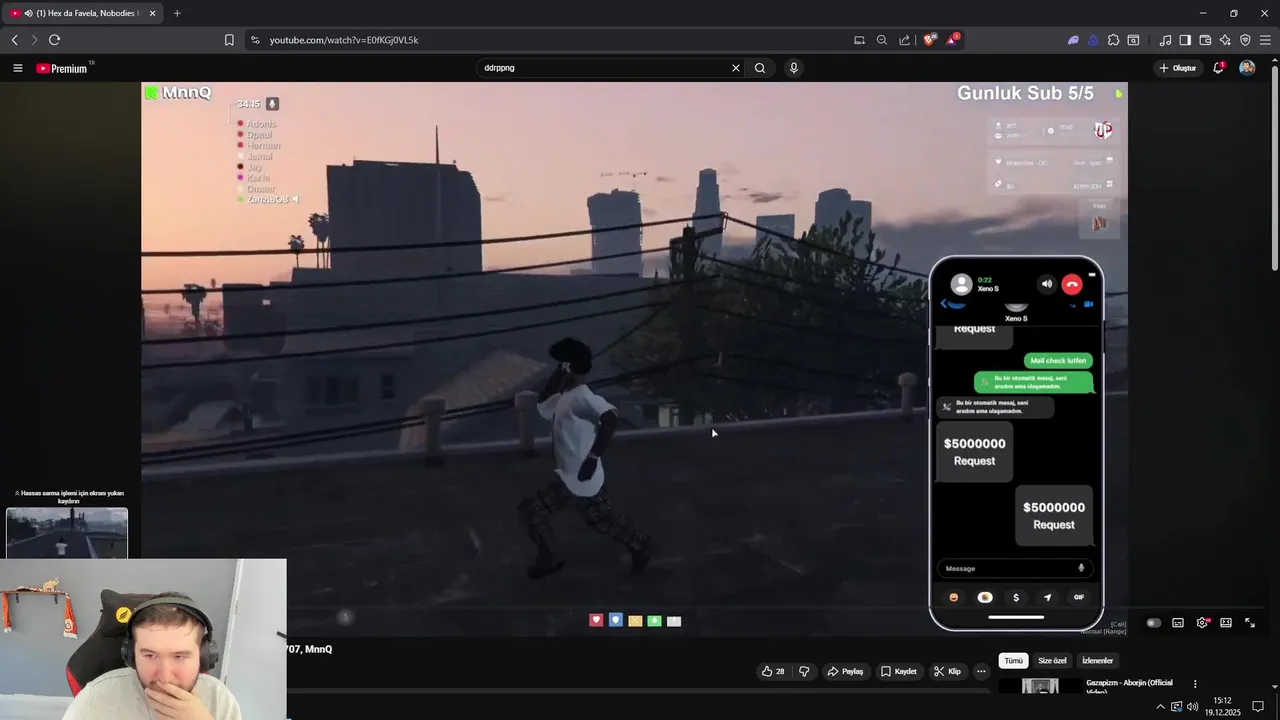
Task: Click the video to pause playback
Action: [x=634, y=358]
